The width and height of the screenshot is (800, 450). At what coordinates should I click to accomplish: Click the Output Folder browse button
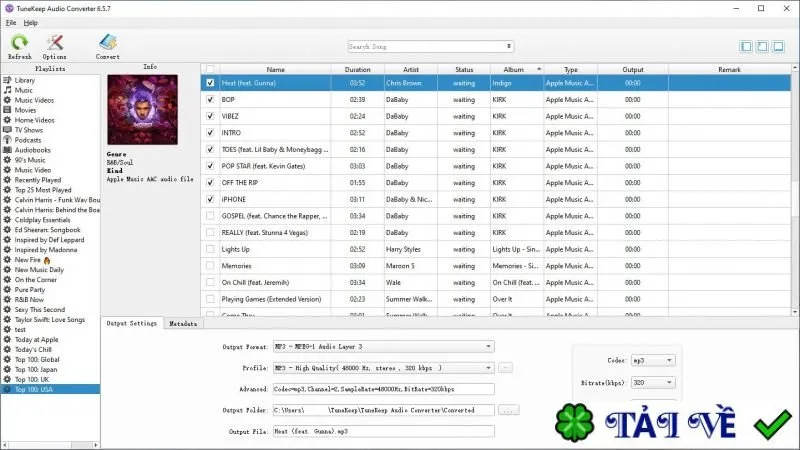click(x=509, y=410)
